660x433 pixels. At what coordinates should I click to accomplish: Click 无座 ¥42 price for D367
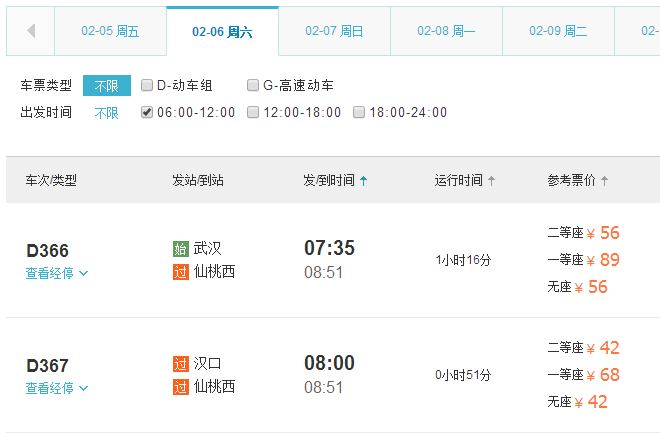[x=577, y=401]
